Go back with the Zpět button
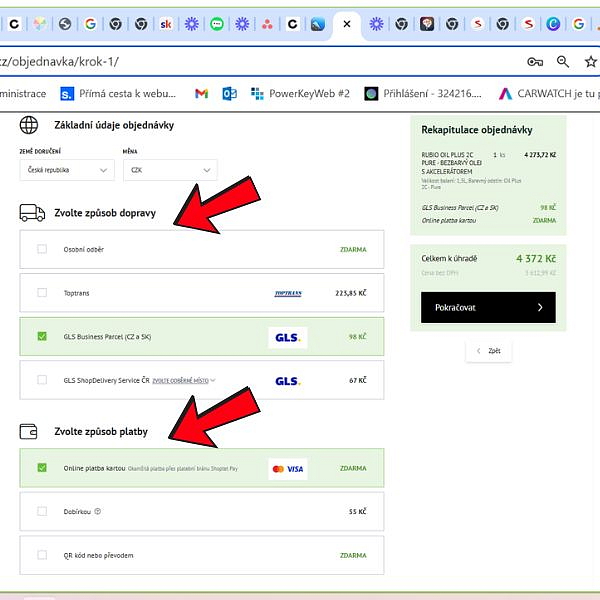Viewport: 600px width, 600px height. pos(489,351)
